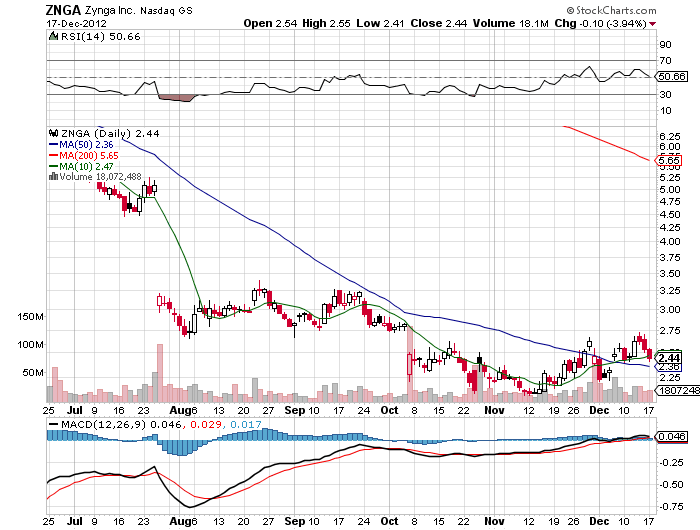Screen dimensions: 700x530
Task: Click the 3.50 price axis label
Action: pos(670,273)
